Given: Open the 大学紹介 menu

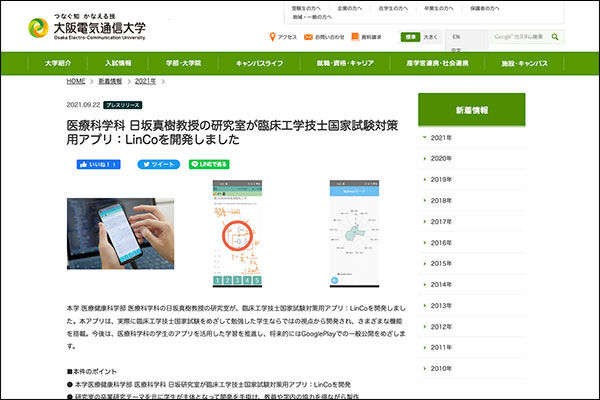Looking at the screenshot, I should click(x=58, y=63).
